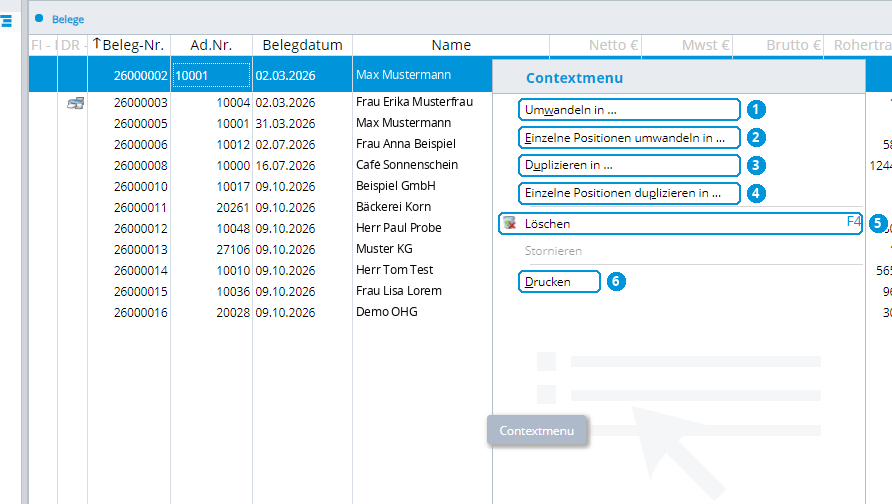Sort by Beleg-Nr. column header
892x504 pixels.
tap(129, 45)
